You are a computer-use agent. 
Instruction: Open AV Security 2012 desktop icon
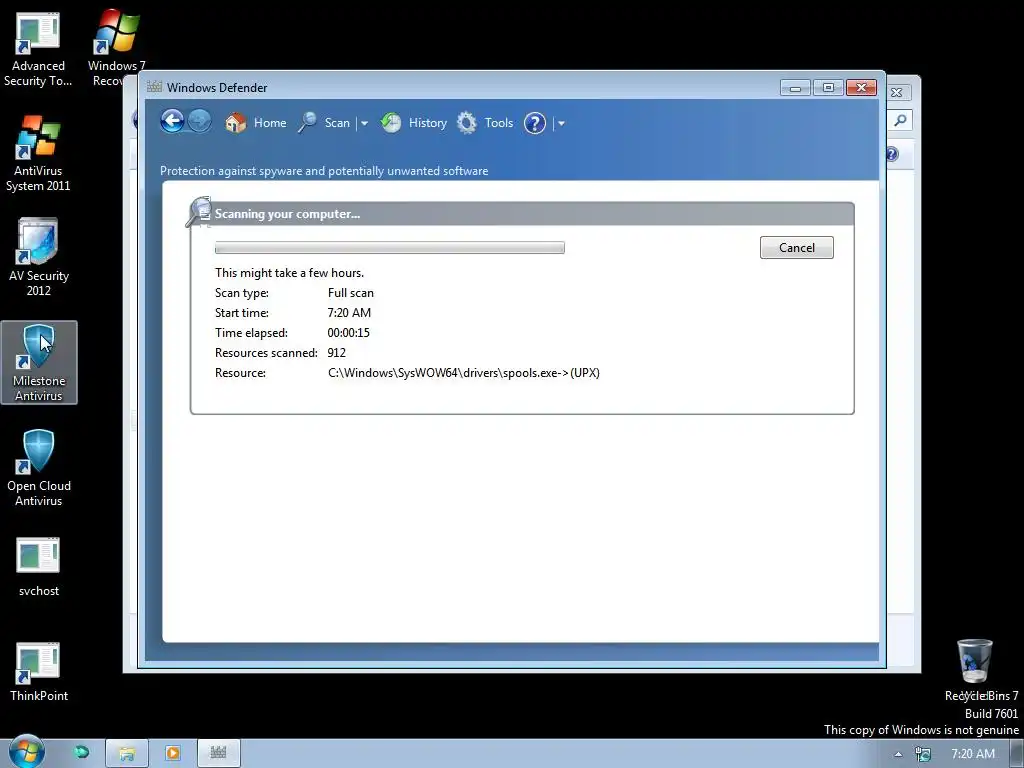tap(38, 257)
